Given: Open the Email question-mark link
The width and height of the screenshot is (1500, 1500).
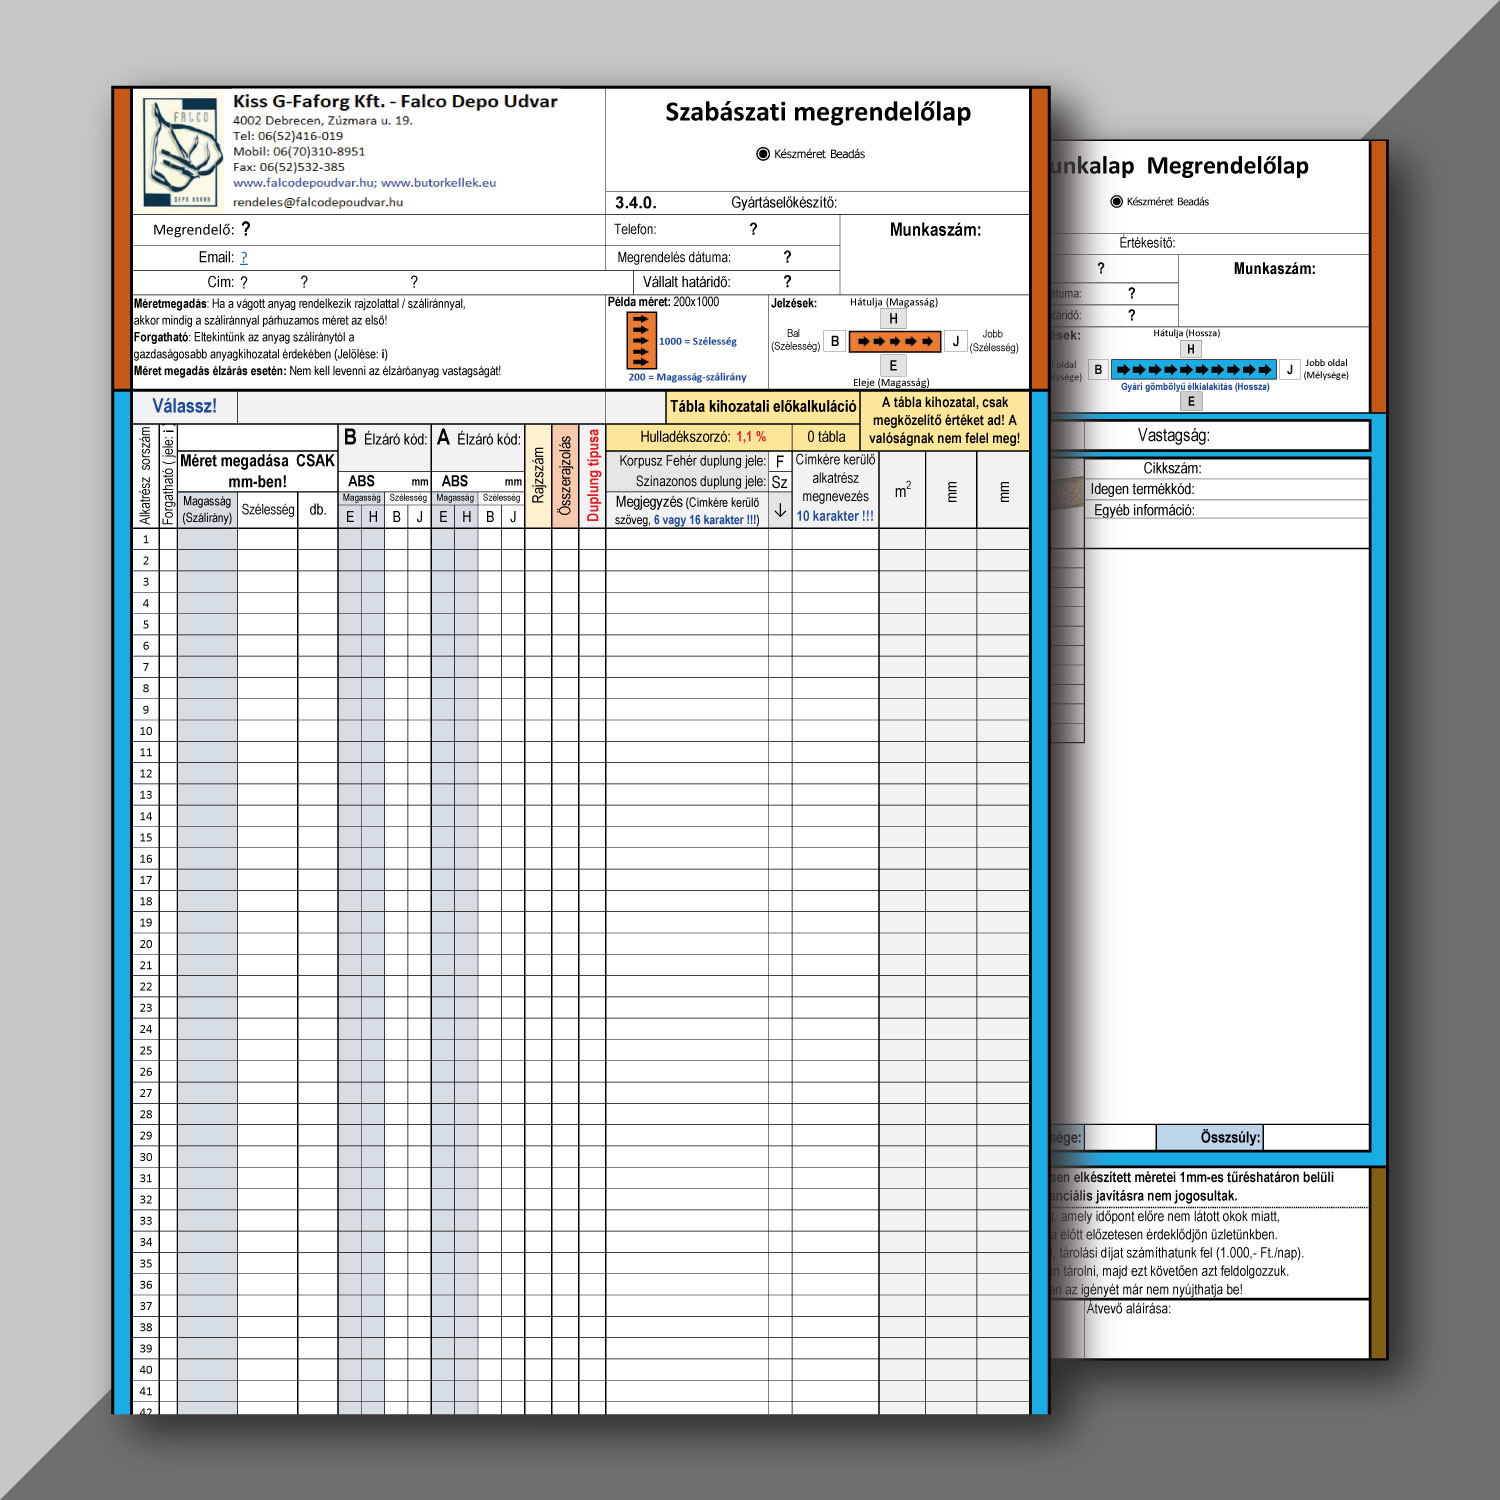Looking at the screenshot, I should pyautogui.click(x=243, y=257).
